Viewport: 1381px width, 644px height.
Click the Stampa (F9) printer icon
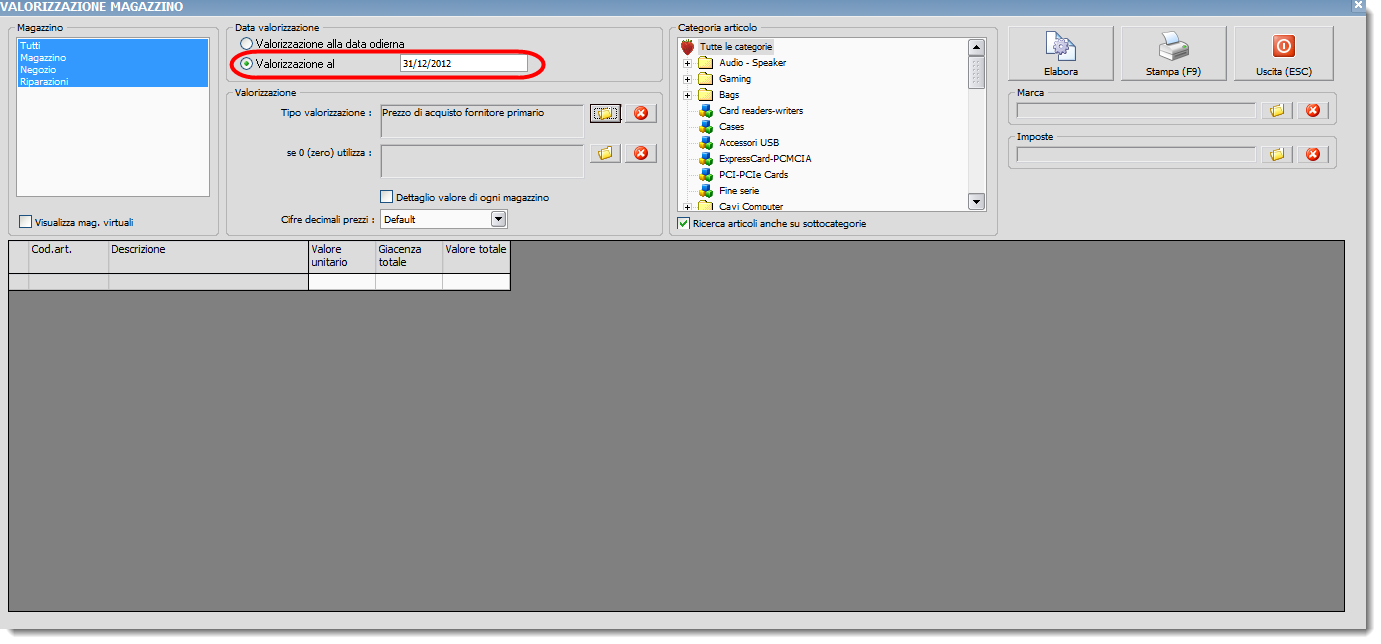pos(1172,47)
